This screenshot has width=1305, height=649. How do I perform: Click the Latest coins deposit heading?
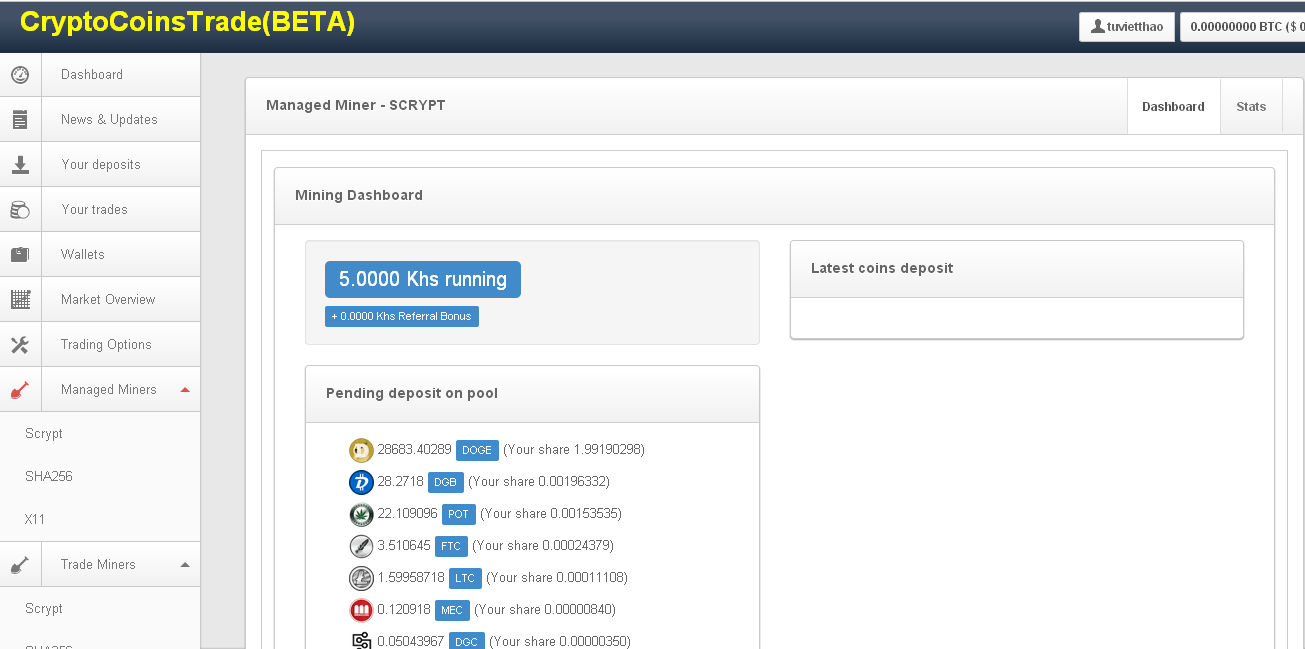(882, 268)
